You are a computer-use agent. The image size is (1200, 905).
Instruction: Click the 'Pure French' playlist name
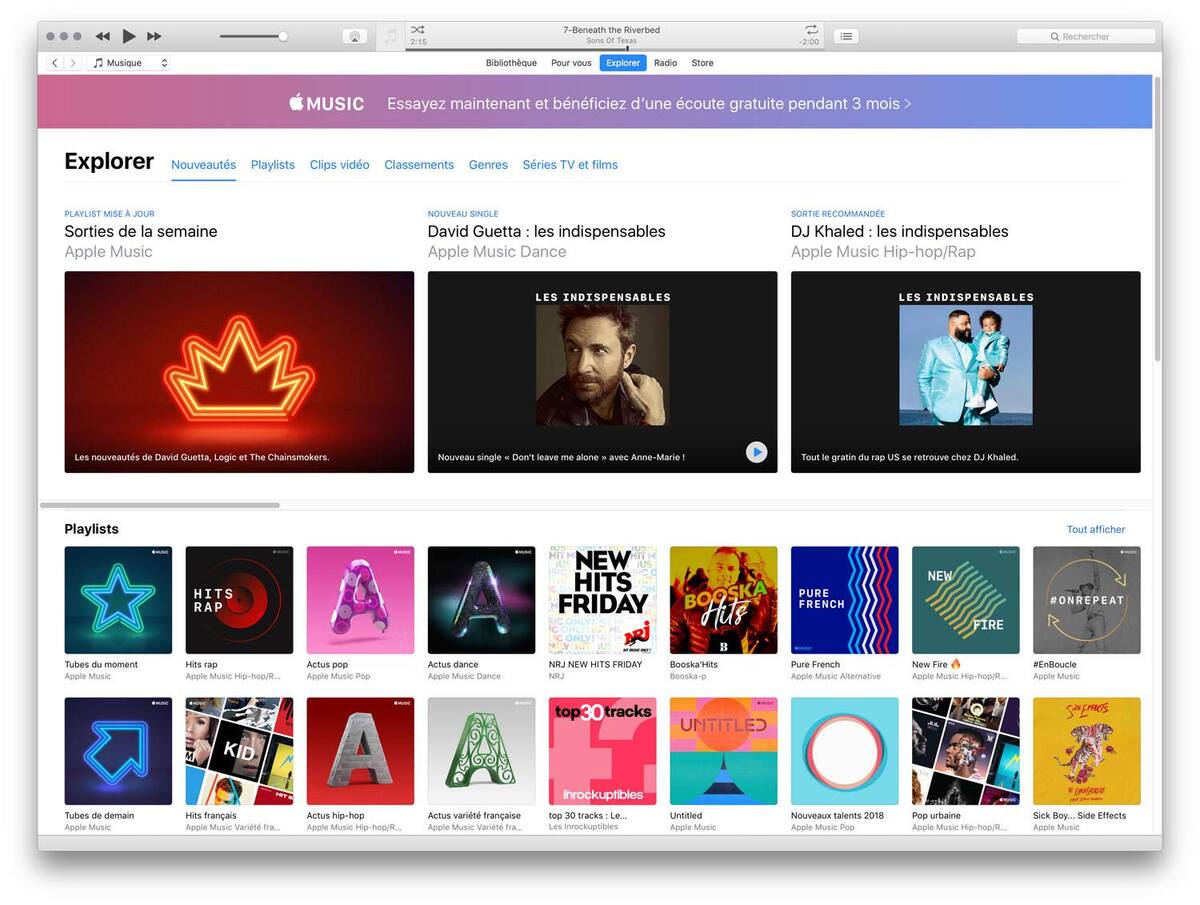pyautogui.click(x=815, y=664)
